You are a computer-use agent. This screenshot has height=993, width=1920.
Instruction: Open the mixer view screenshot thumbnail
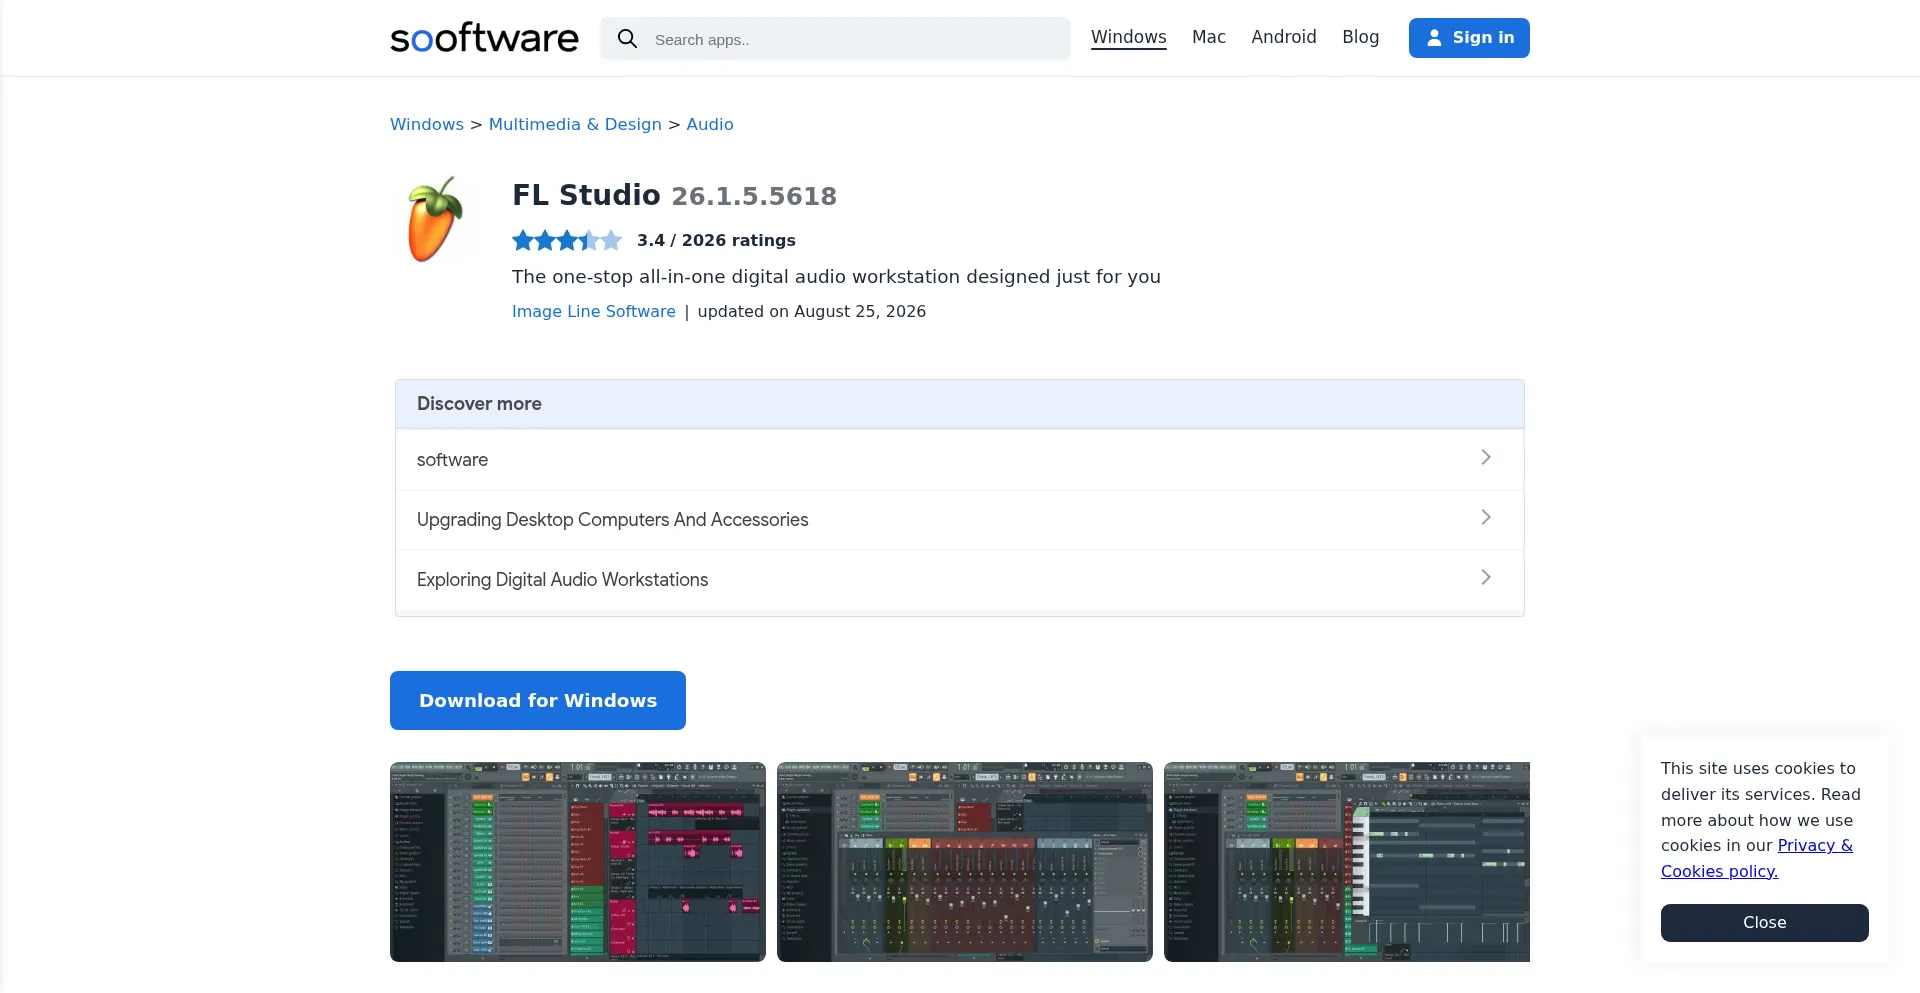(x=965, y=862)
